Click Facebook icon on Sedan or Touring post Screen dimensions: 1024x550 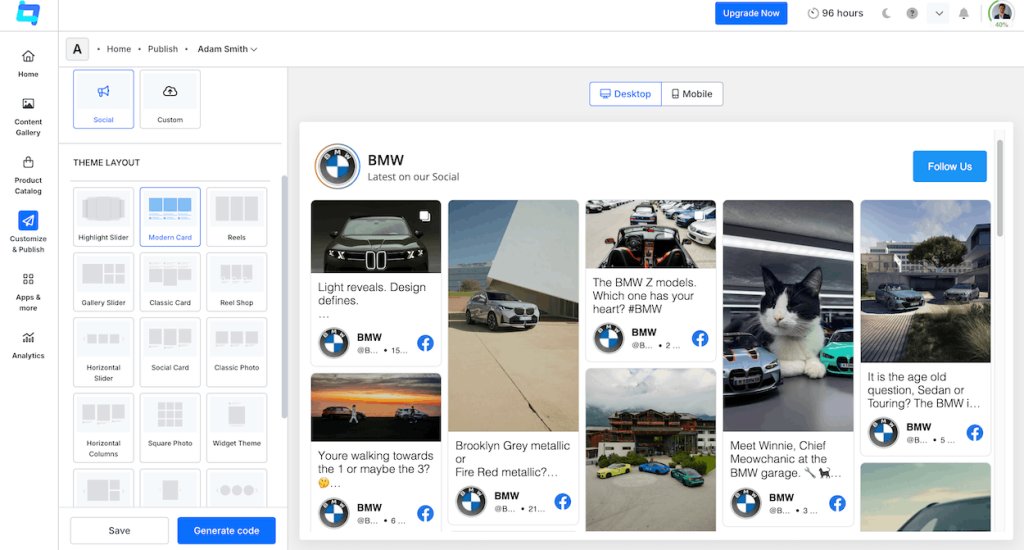click(974, 432)
